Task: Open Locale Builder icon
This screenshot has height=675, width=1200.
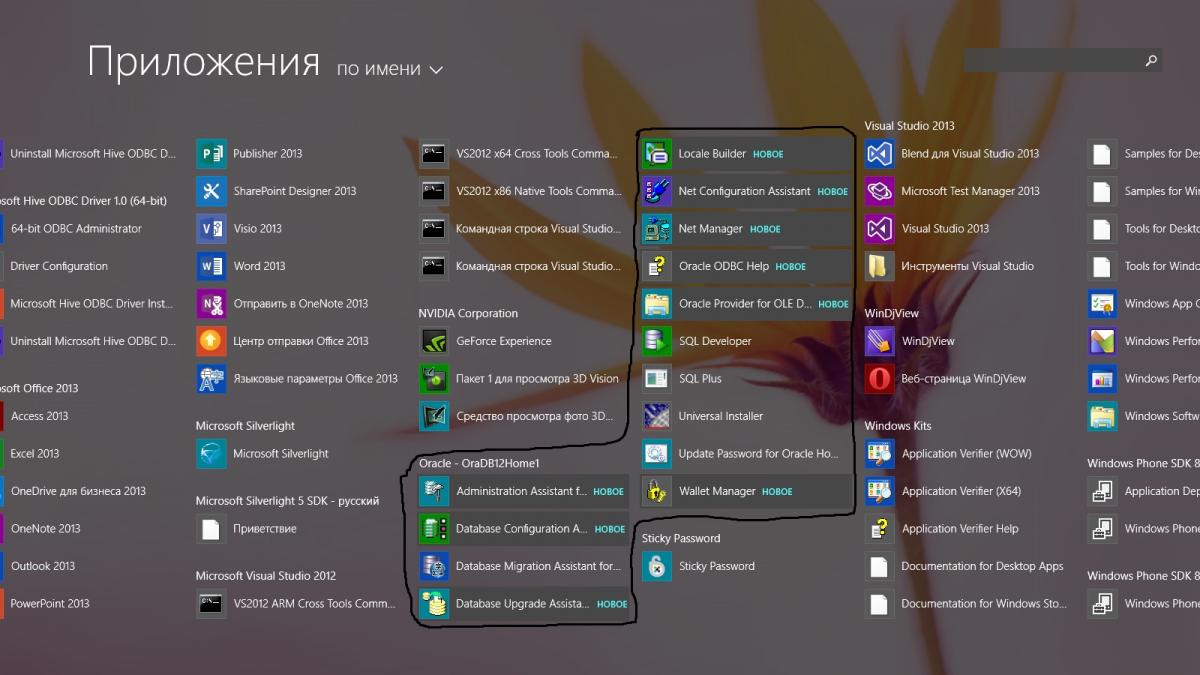Action: coord(656,154)
